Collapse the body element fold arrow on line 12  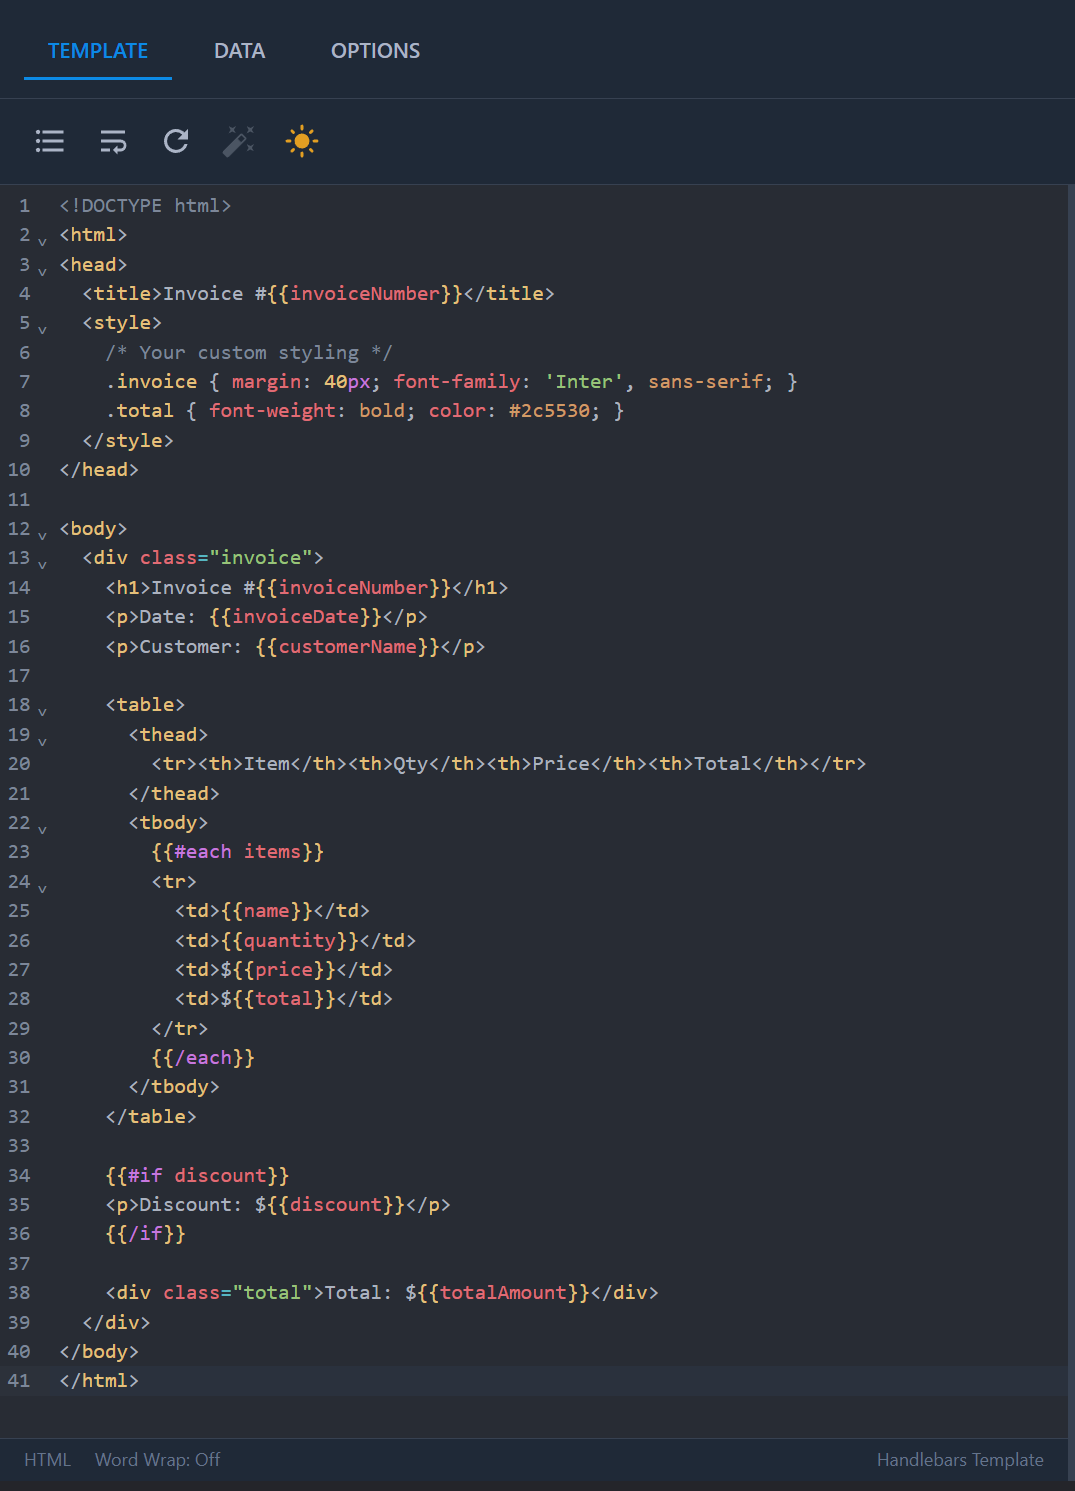tap(41, 534)
